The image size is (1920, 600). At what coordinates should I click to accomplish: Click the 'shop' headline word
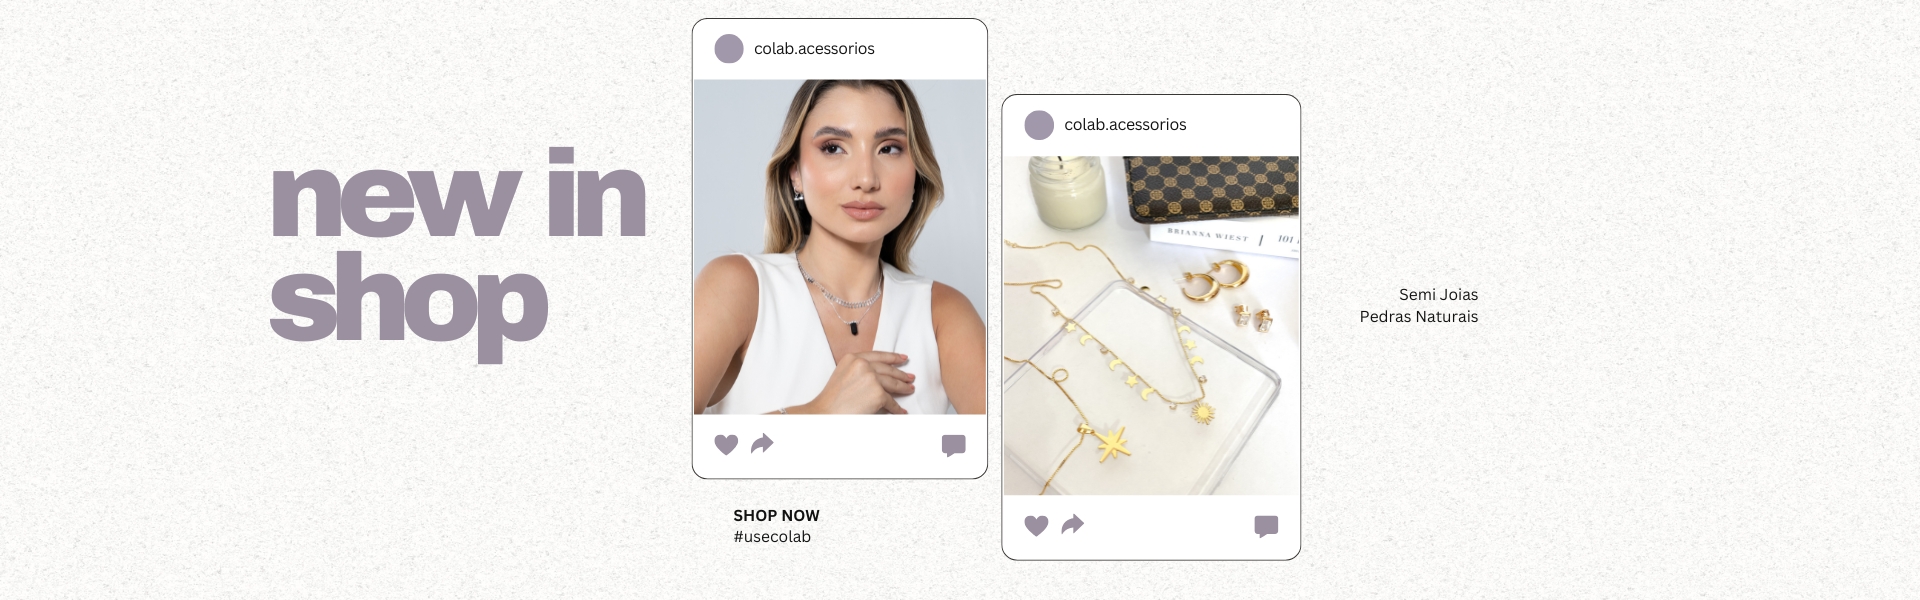(x=409, y=303)
